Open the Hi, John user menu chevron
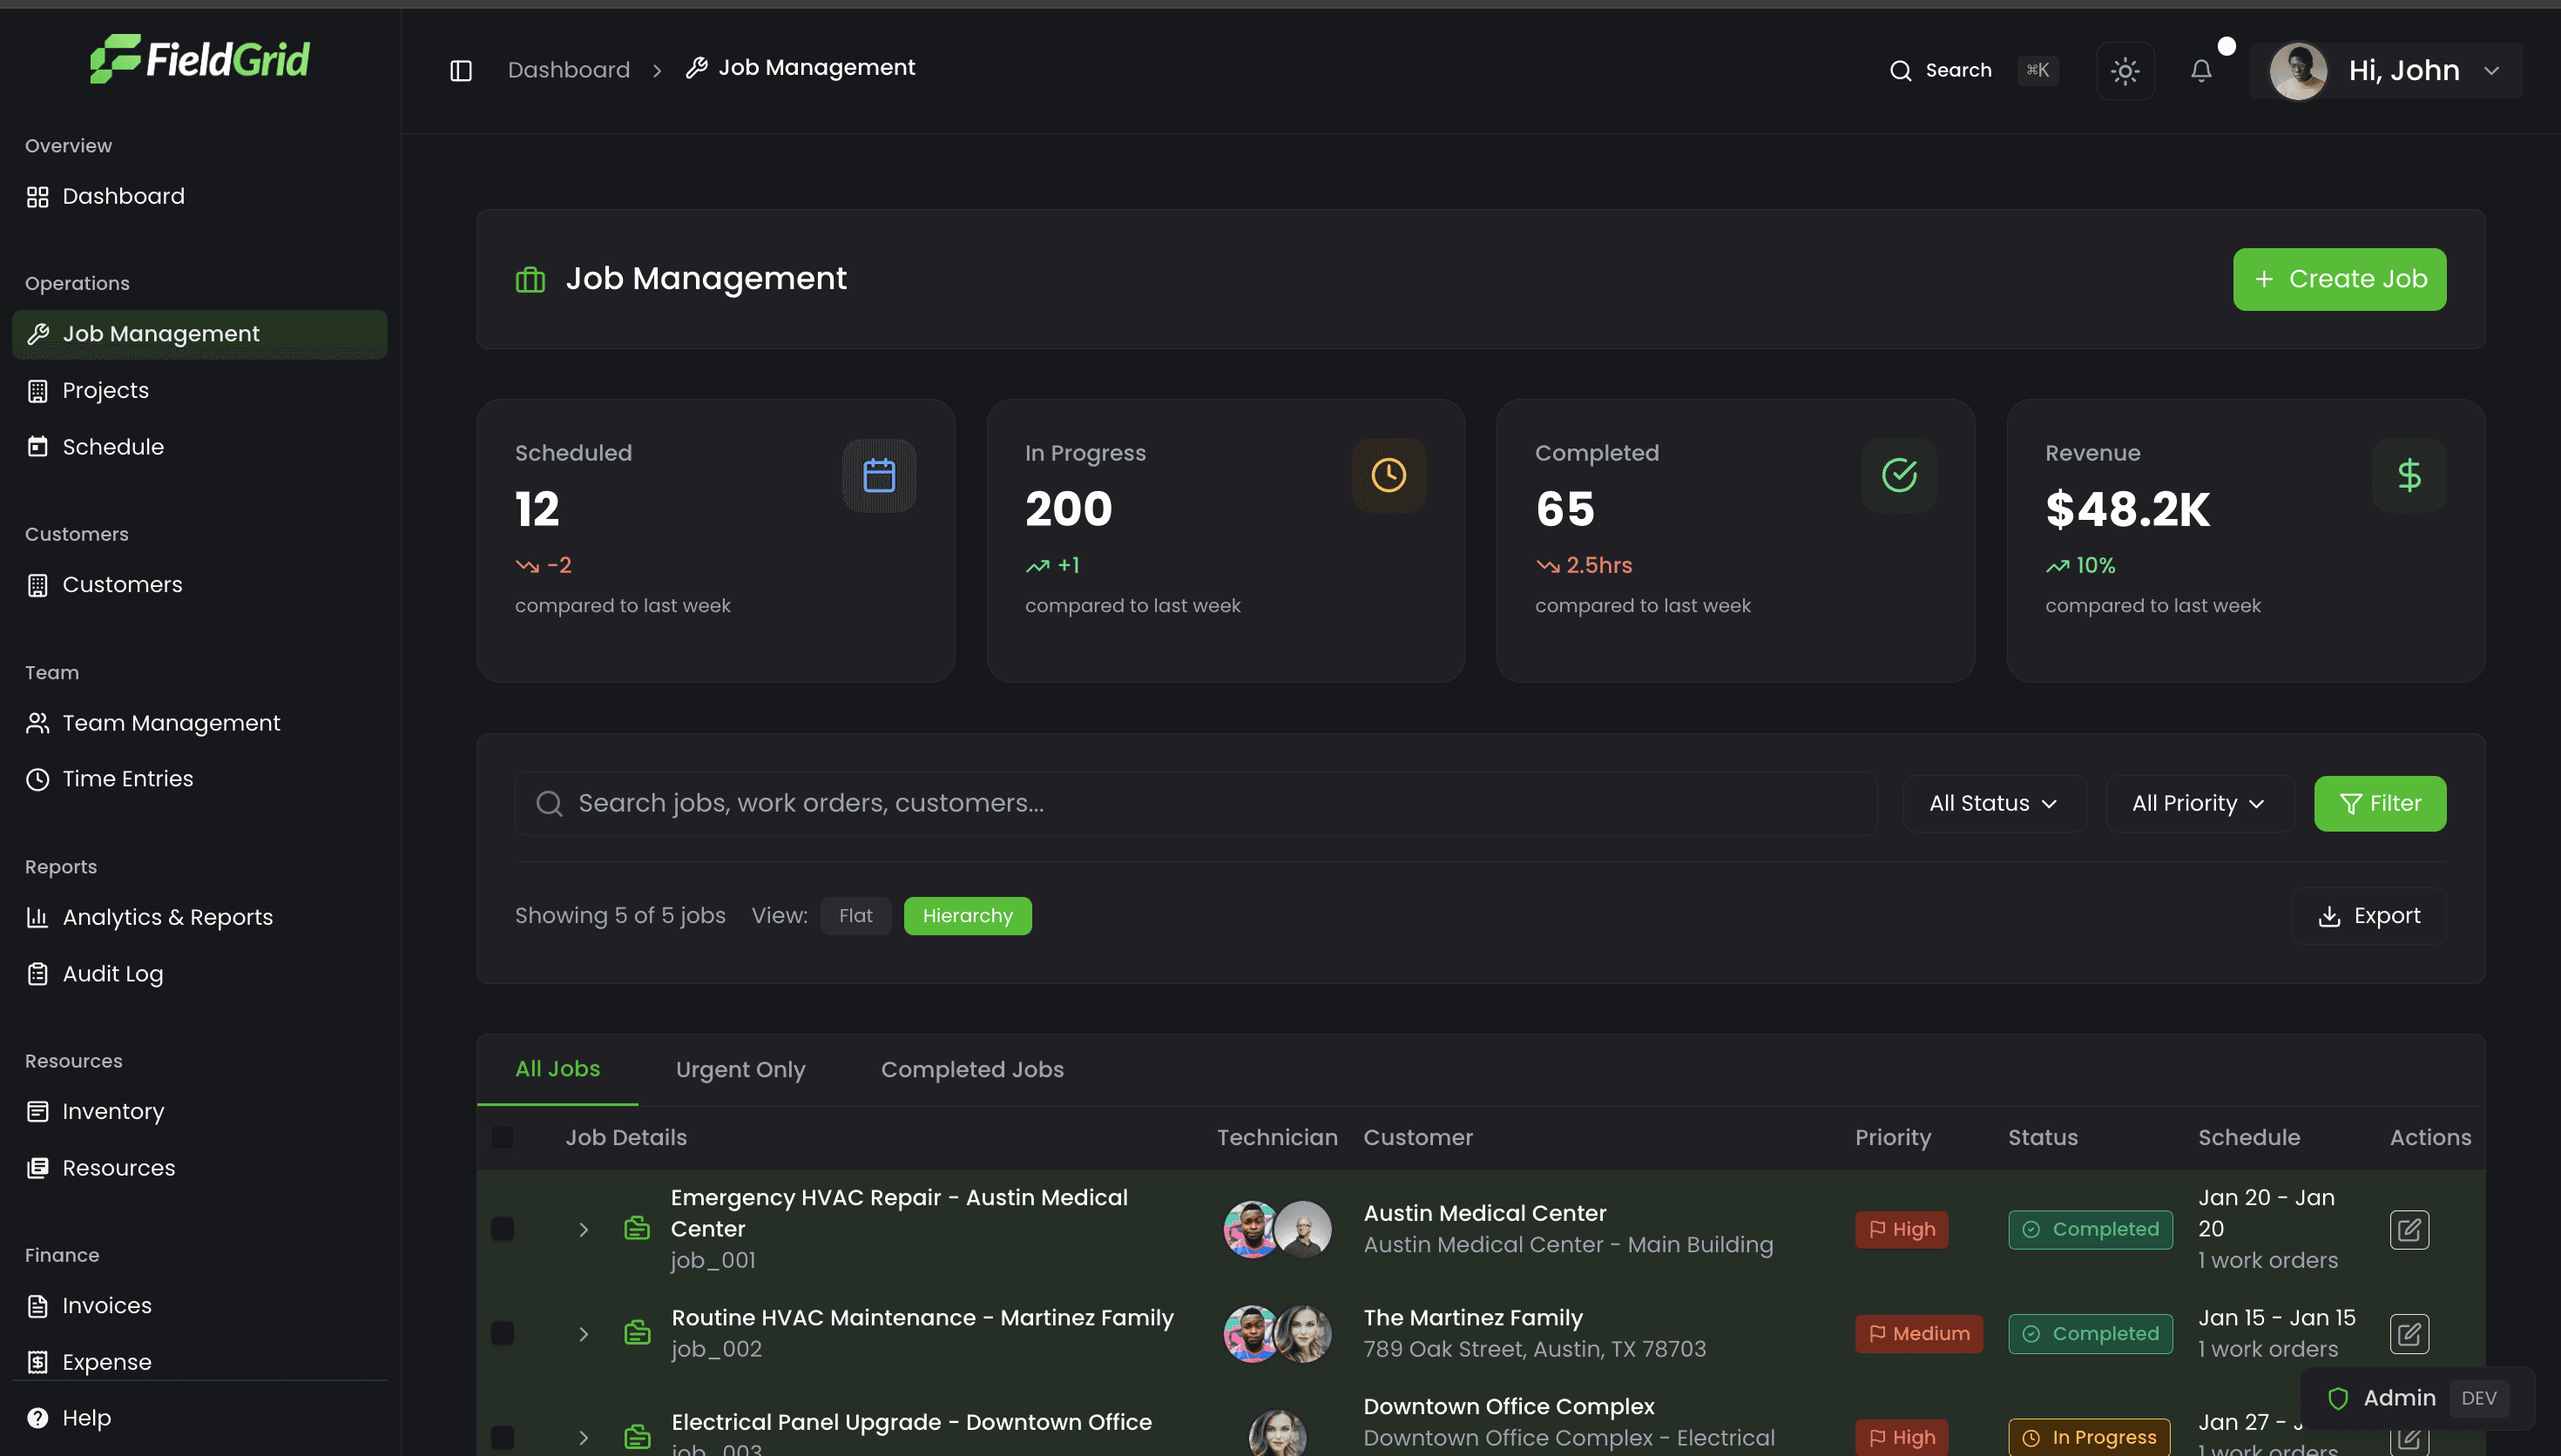Image resolution: width=2561 pixels, height=1456 pixels. pos(2492,70)
